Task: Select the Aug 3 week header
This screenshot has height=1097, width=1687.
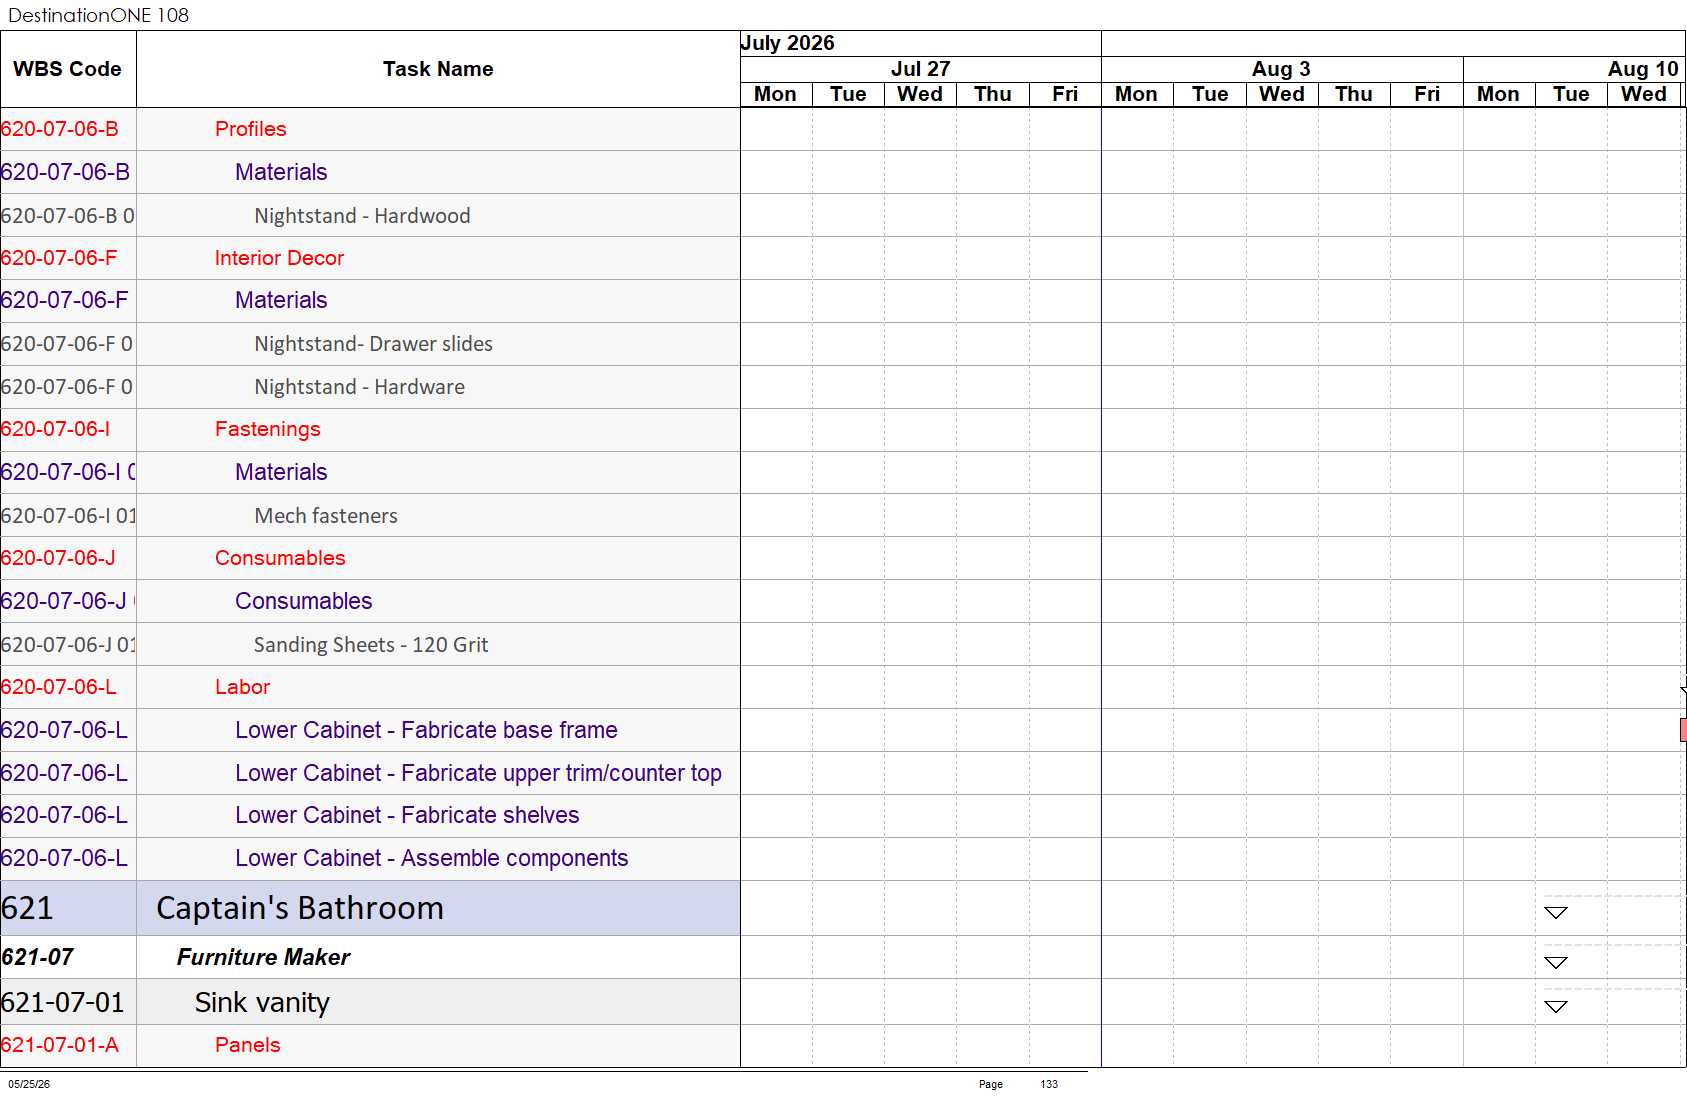Action: pyautogui.click(x=1281, y=69)
